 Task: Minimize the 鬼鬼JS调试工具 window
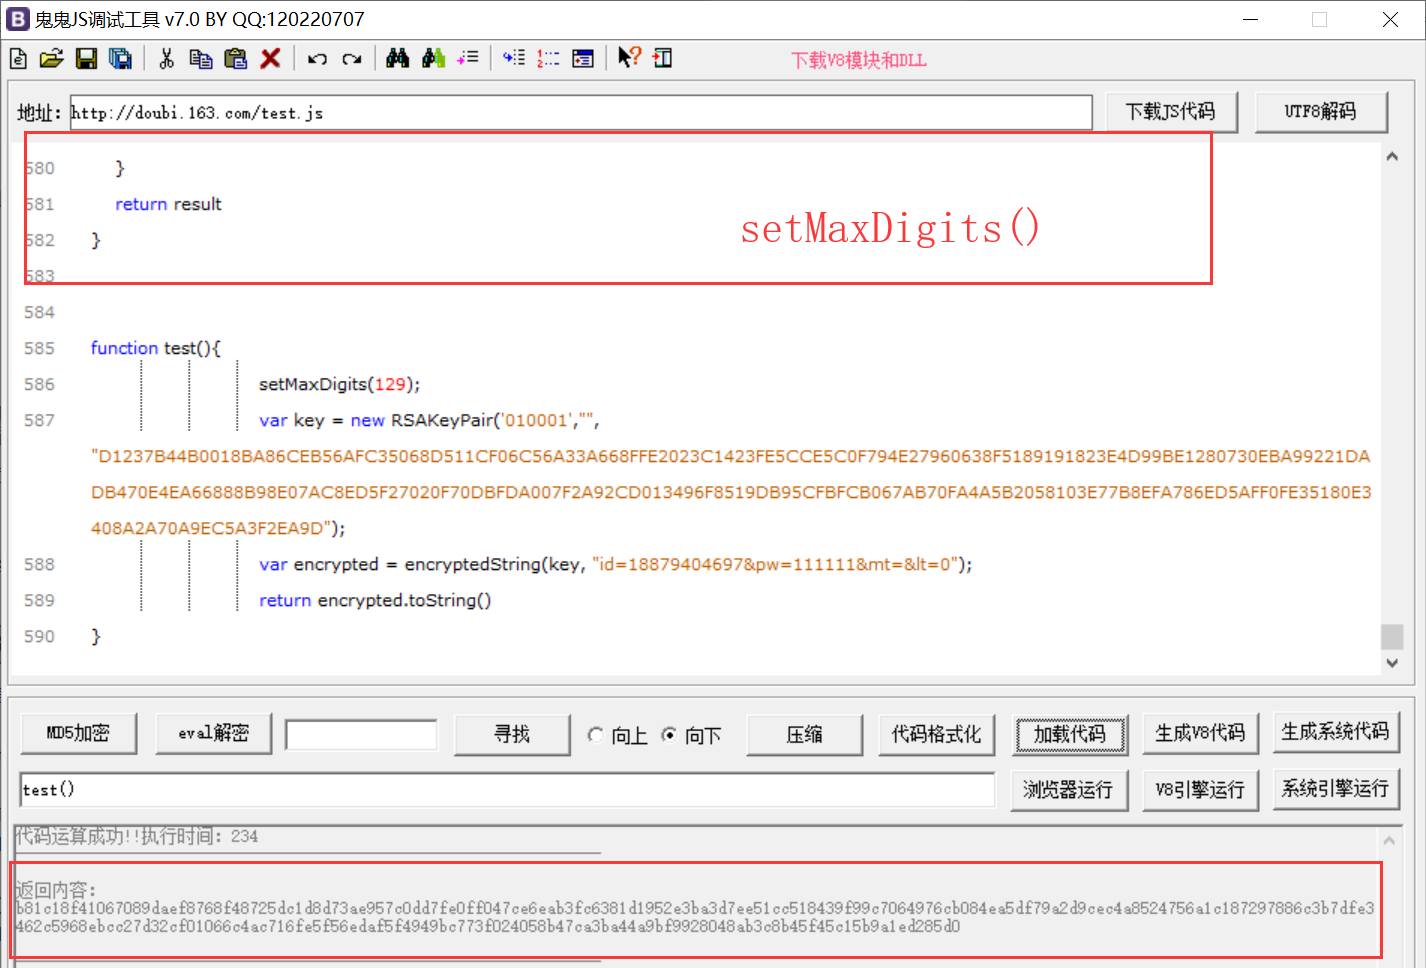(1250, 19)
